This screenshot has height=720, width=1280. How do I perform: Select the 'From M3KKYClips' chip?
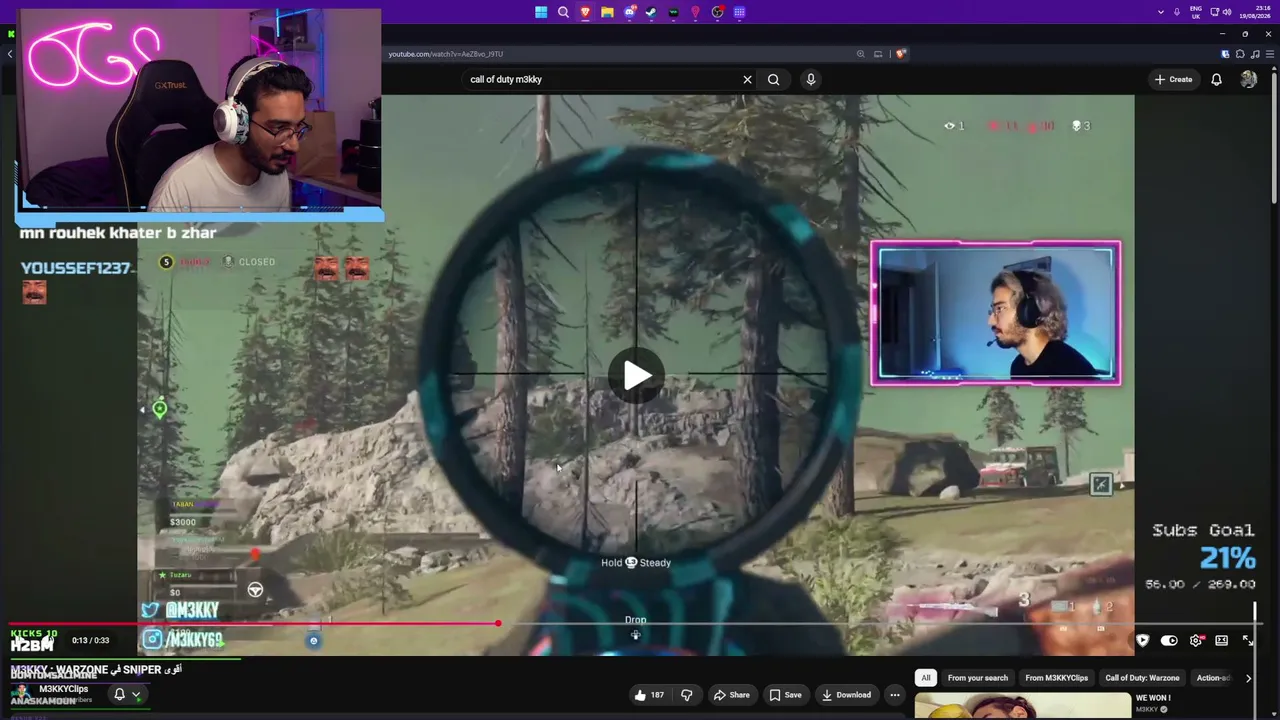pyautogui.click(x=1056, y=678)
